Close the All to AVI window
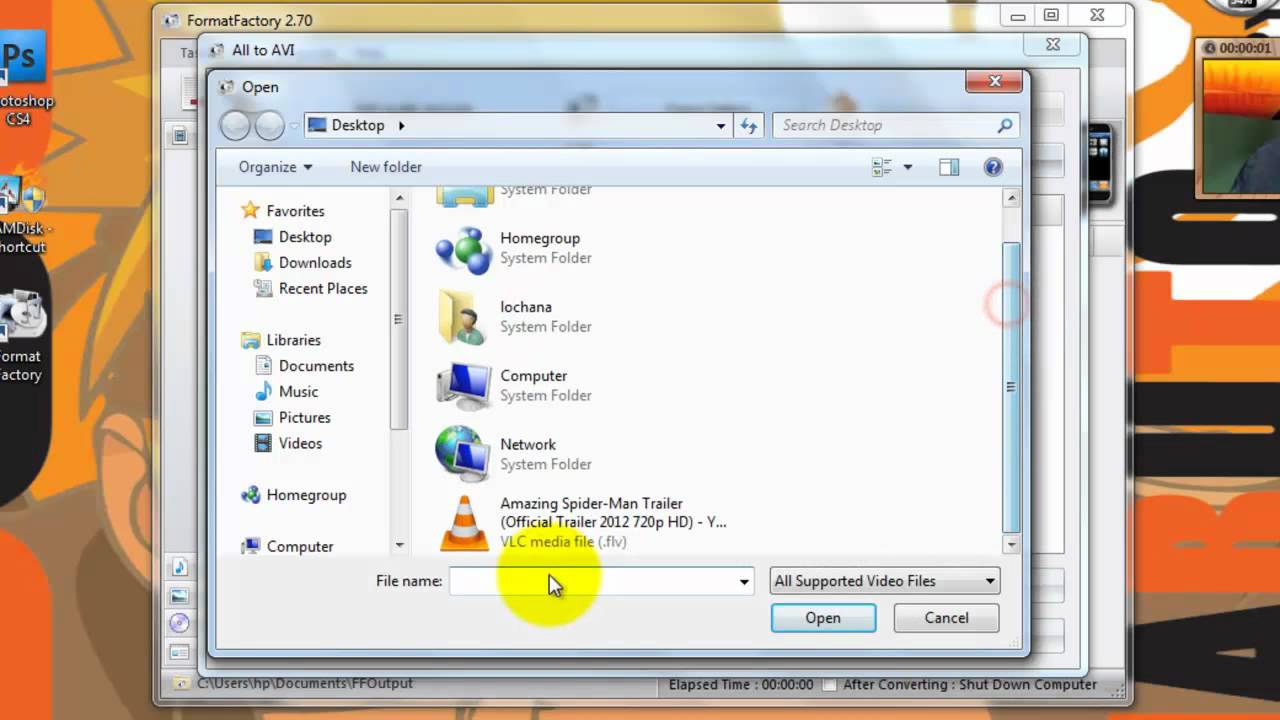The image size is (1280, 720). [1052, 45]
